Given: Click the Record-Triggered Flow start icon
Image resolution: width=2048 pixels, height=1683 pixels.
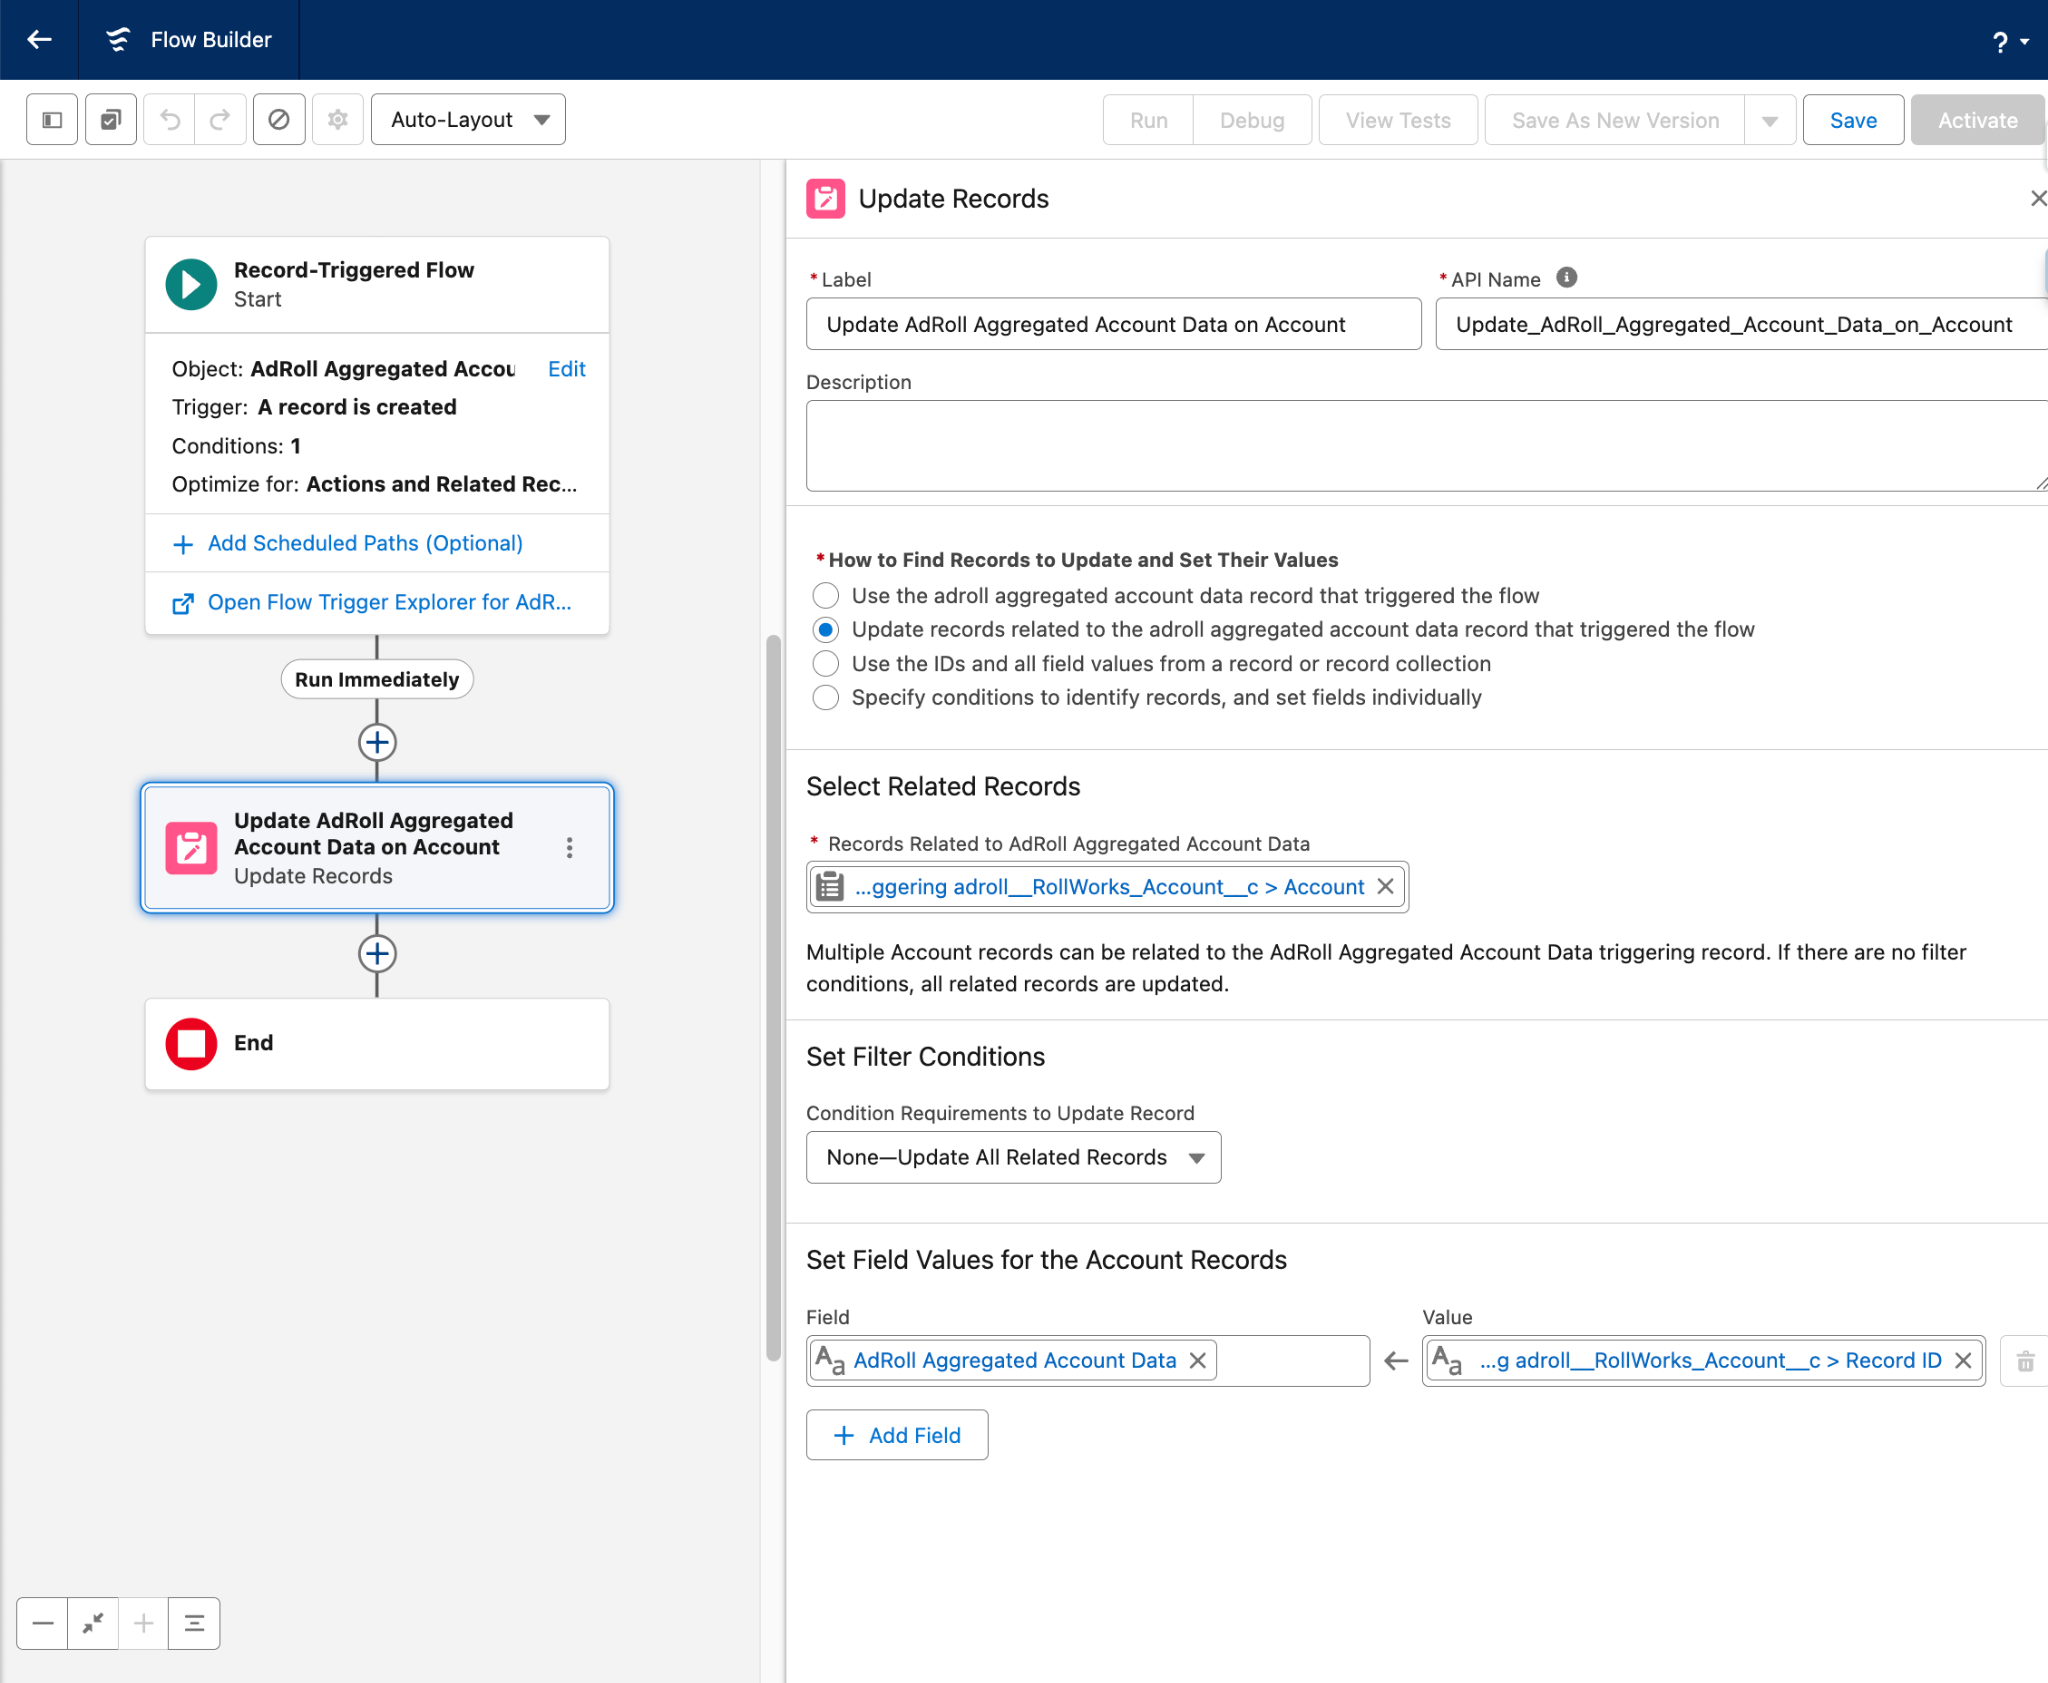Looking at the screenshot, I should (x=191, y=285).
